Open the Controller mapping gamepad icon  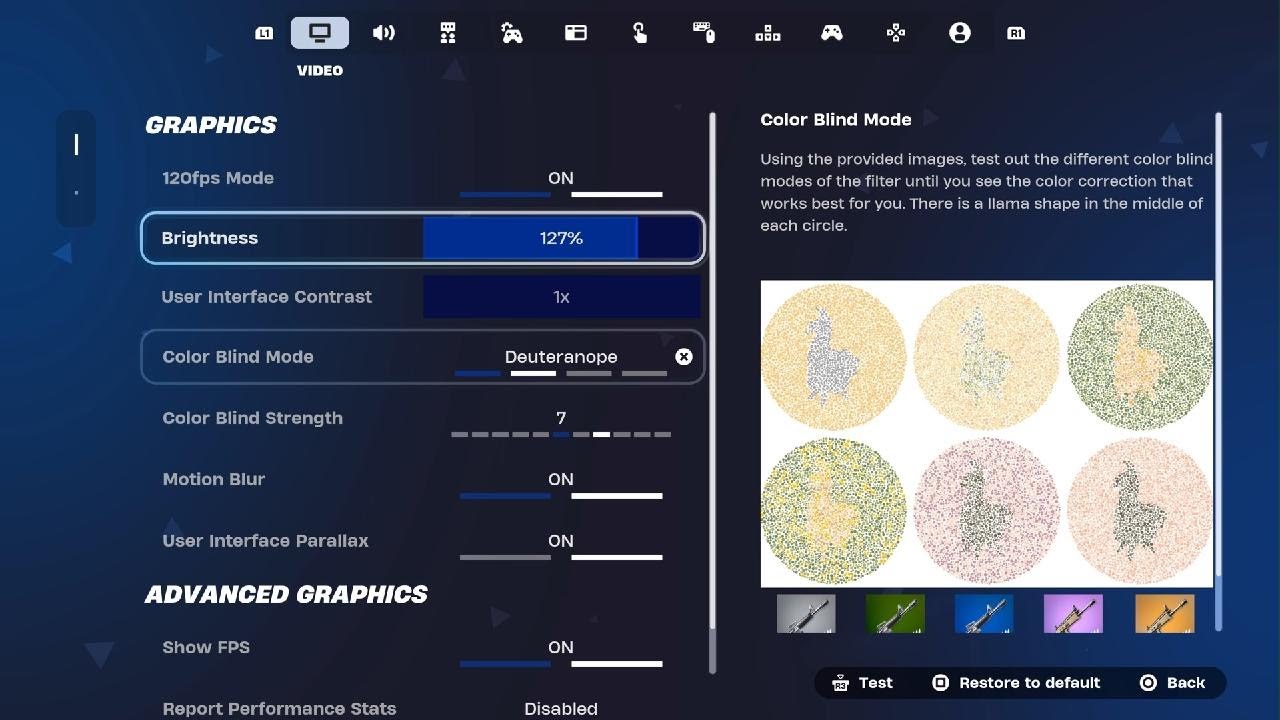coord(832,33)
